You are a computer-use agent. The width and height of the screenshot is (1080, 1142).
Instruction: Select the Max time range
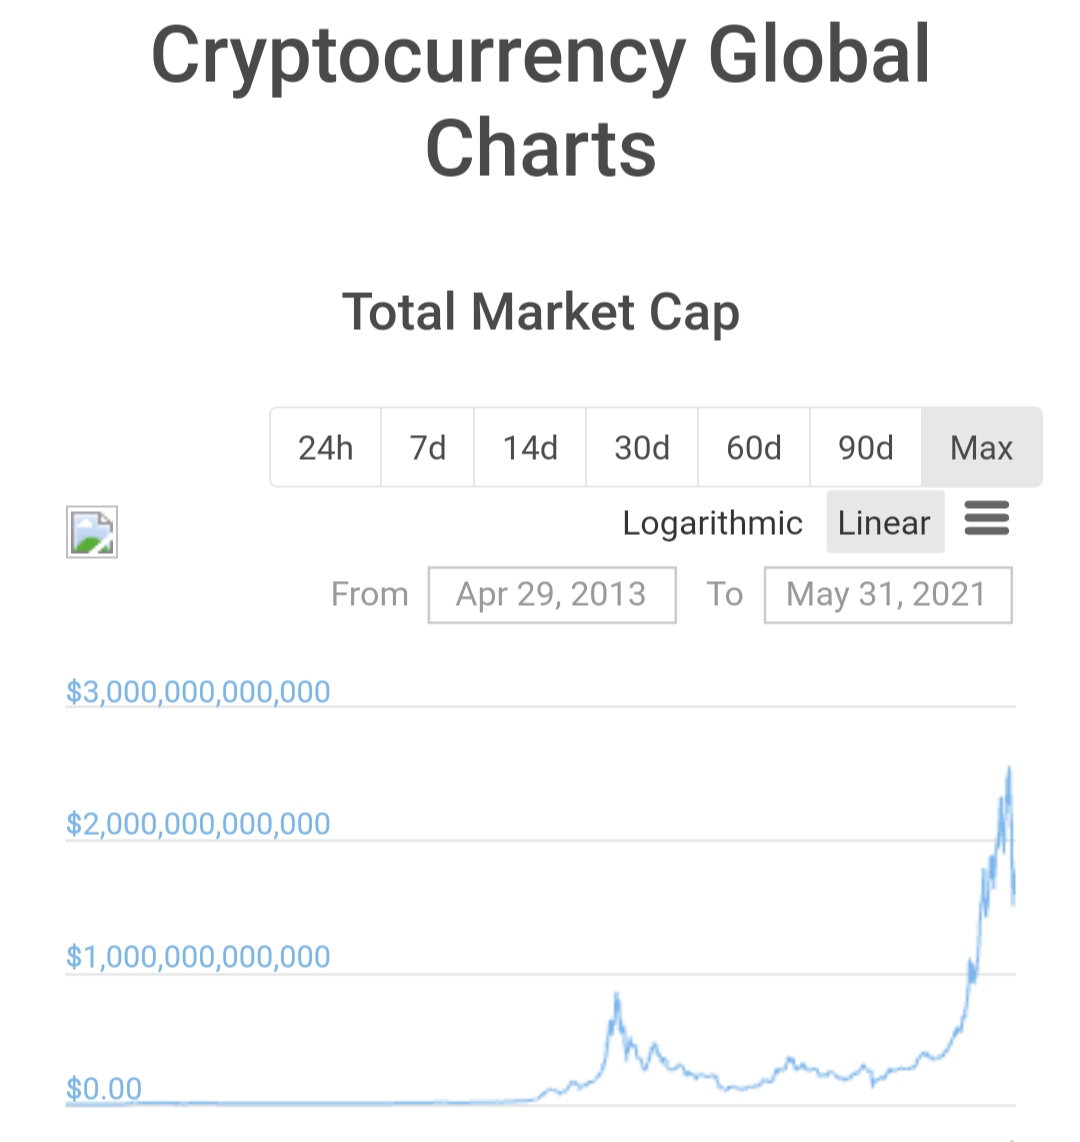point(982,447)
